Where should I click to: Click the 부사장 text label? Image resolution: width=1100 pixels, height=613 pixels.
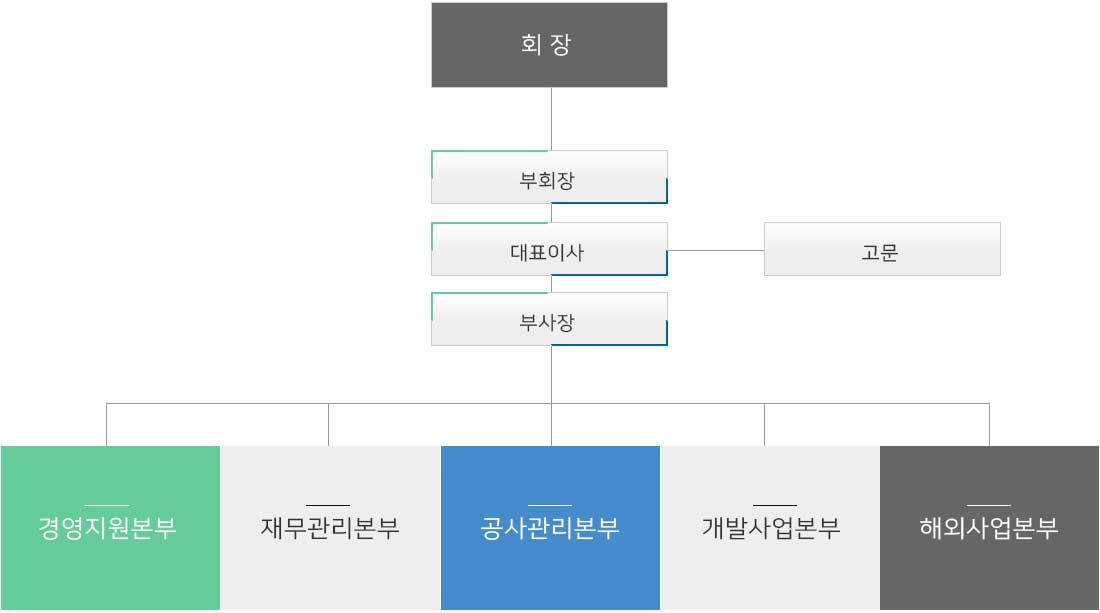[x=547, y=323]
